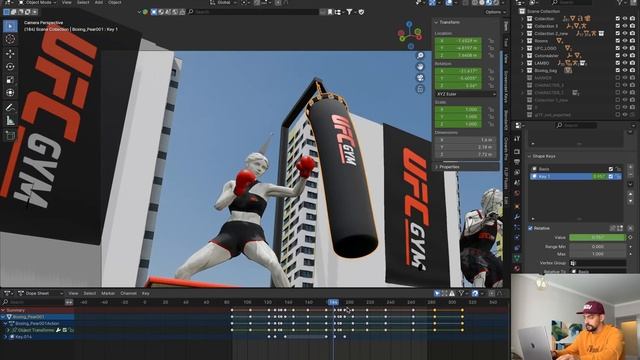640x360 pixels.
Task: Click the current frame marker 184
Action: [x=333, y=302]
